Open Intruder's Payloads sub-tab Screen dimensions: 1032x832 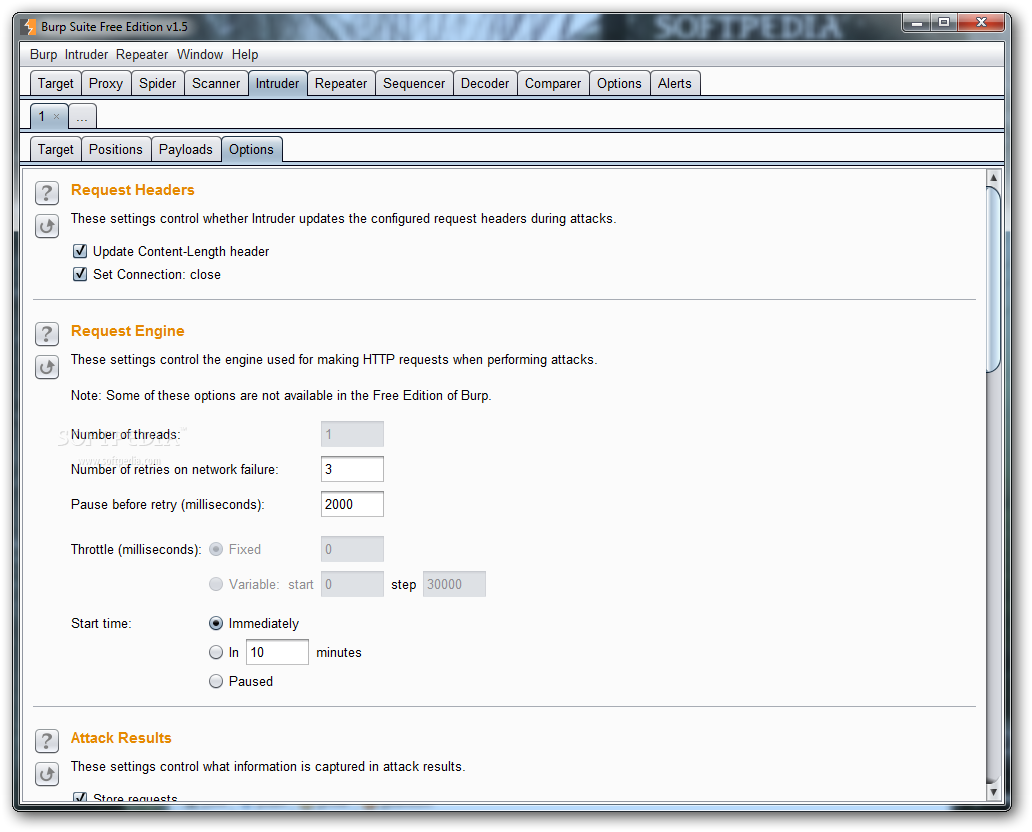[x=186, y=149]
